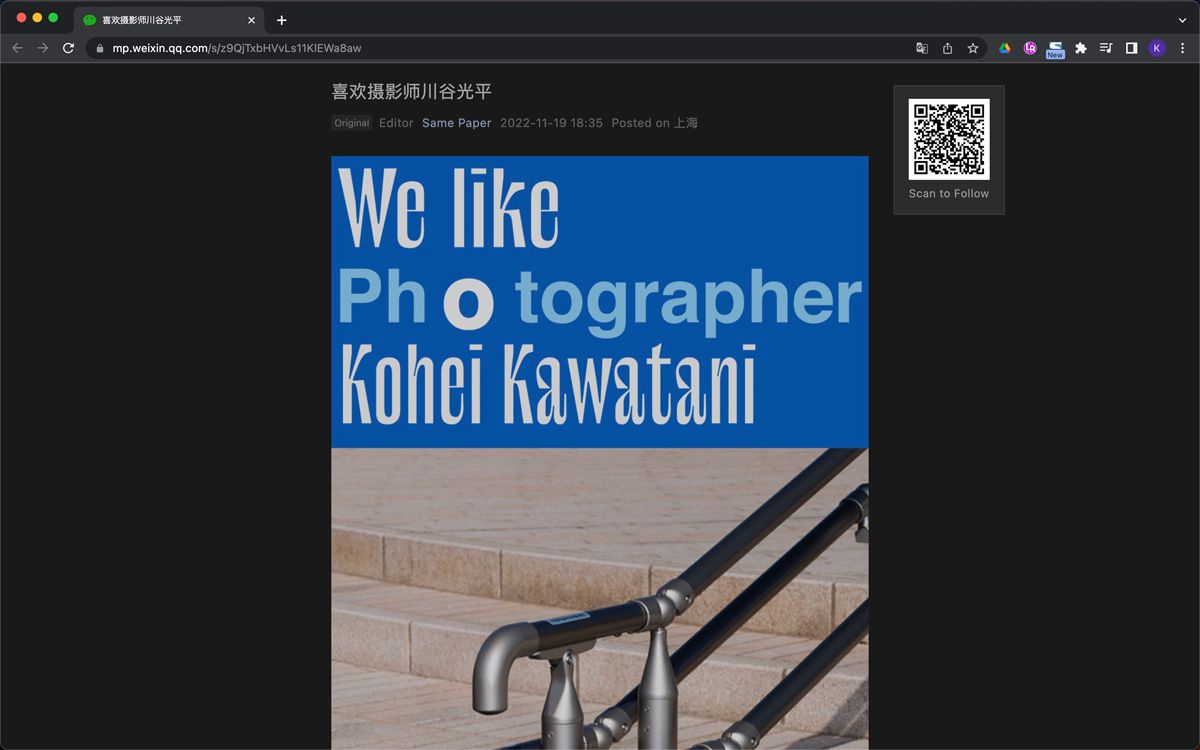Toggle the browser side panel
Image resolution: width=1200 pixels, height=750 pixels.
coord(1131,48)
